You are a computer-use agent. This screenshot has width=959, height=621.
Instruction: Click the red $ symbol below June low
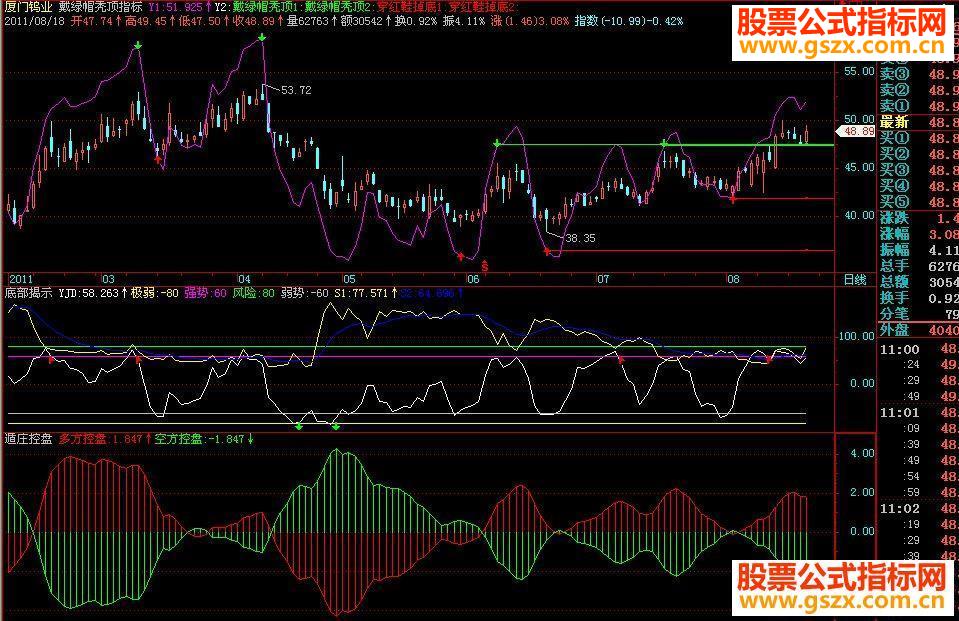point(485,266)
